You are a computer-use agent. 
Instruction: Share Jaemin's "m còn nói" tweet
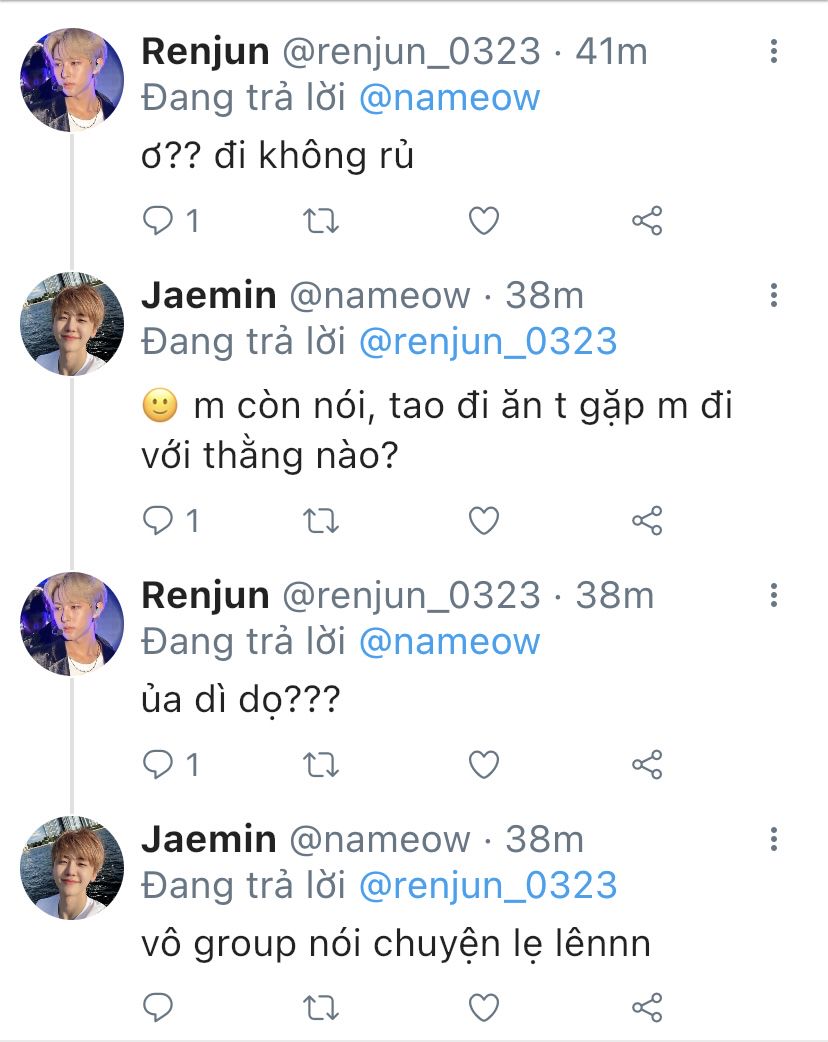[x=647, y=521]
